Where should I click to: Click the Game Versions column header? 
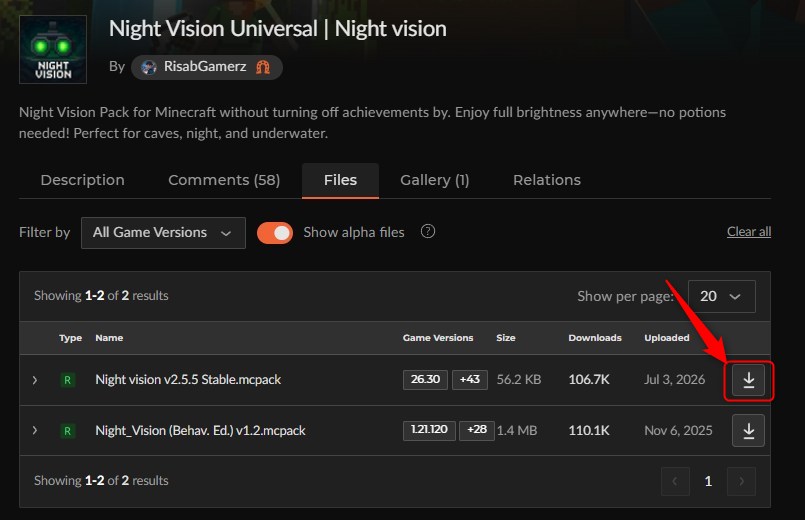[x=438, y=338]
